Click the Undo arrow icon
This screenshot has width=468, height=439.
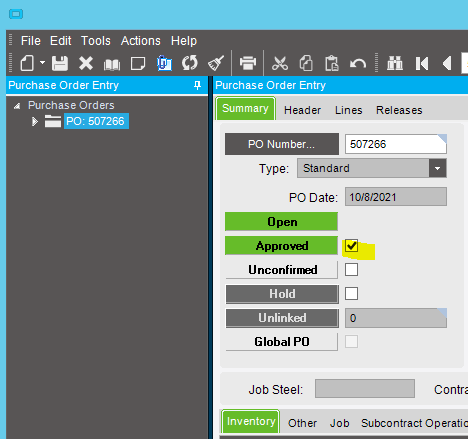pos(358,63)
